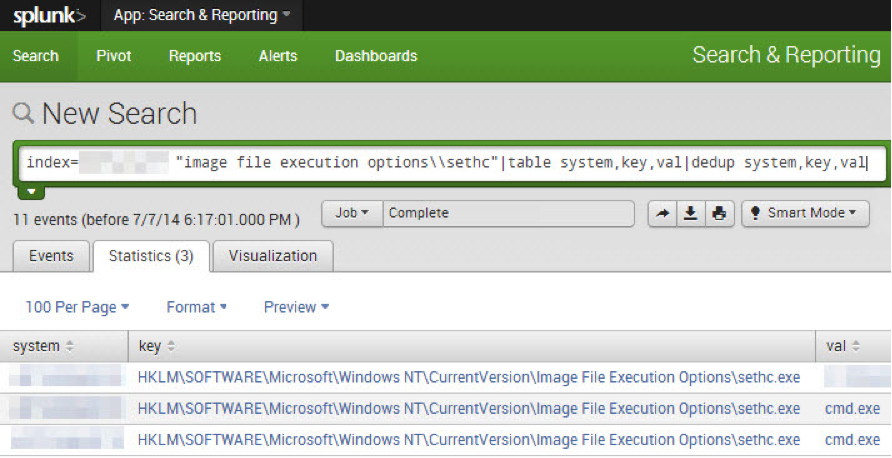Screen dimensions: 892x458
Task: Click the Splunk logo
Action: click(49, 15)
